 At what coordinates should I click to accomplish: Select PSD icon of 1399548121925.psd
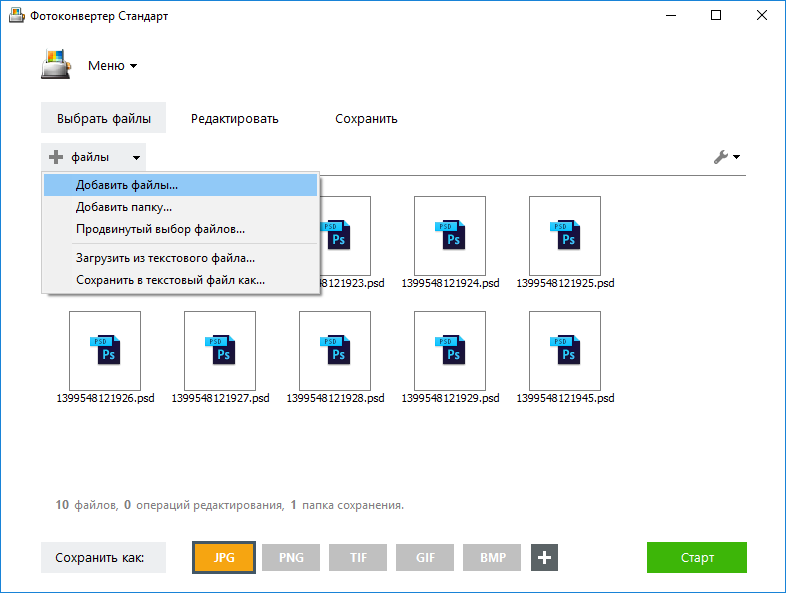click(565, 236)
